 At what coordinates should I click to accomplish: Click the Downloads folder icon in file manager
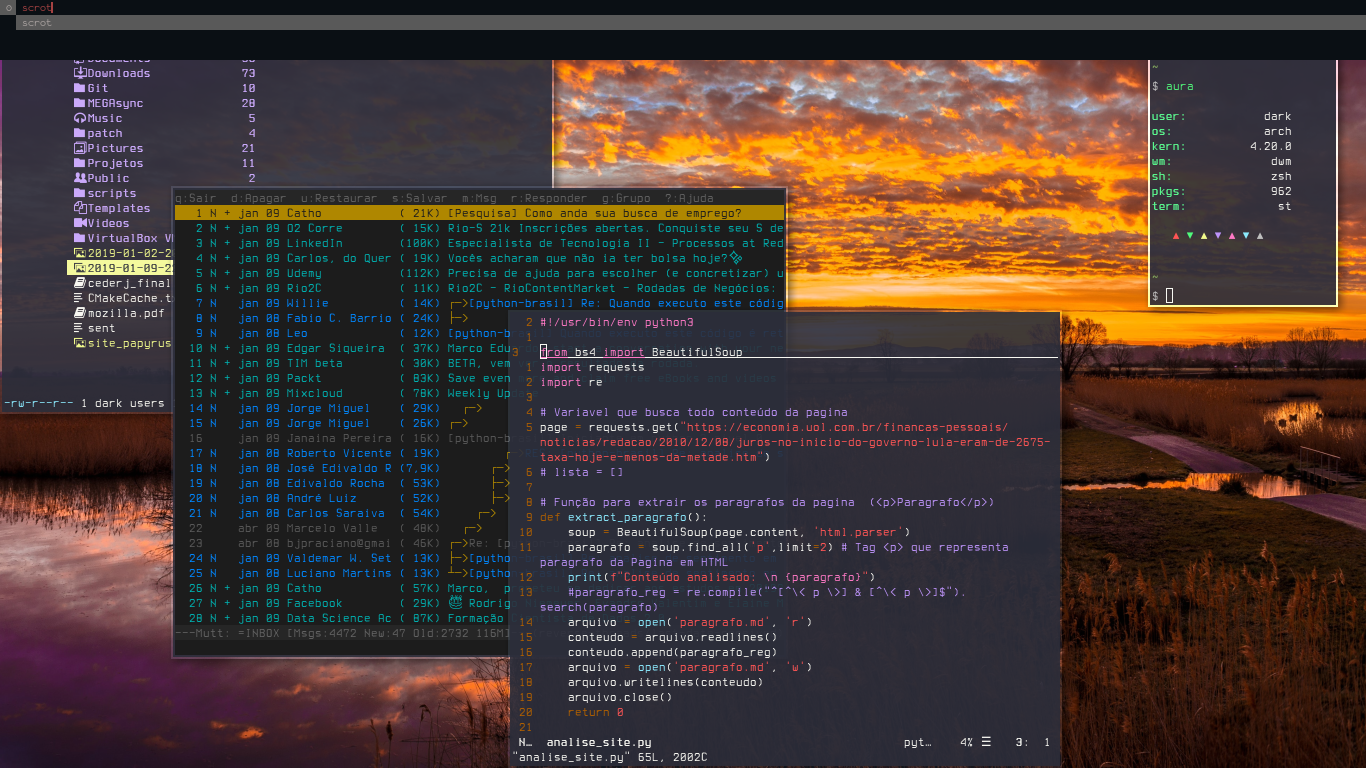80,73
